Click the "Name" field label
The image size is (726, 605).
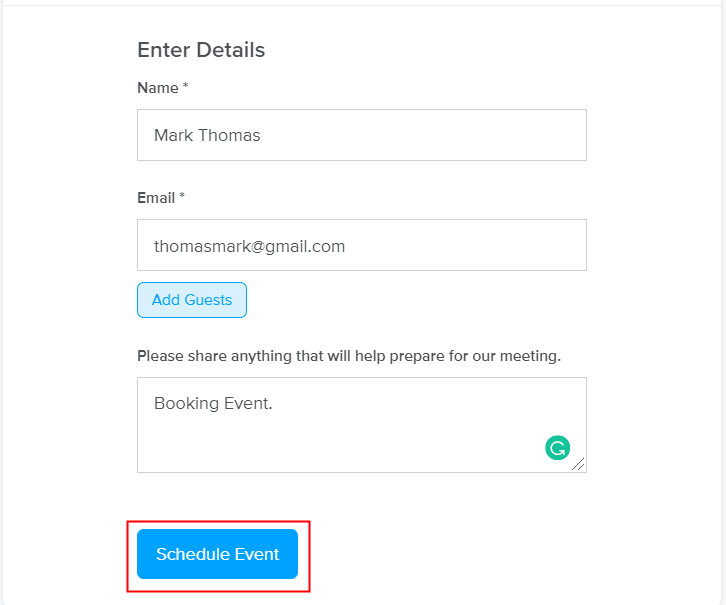[157, 88]
